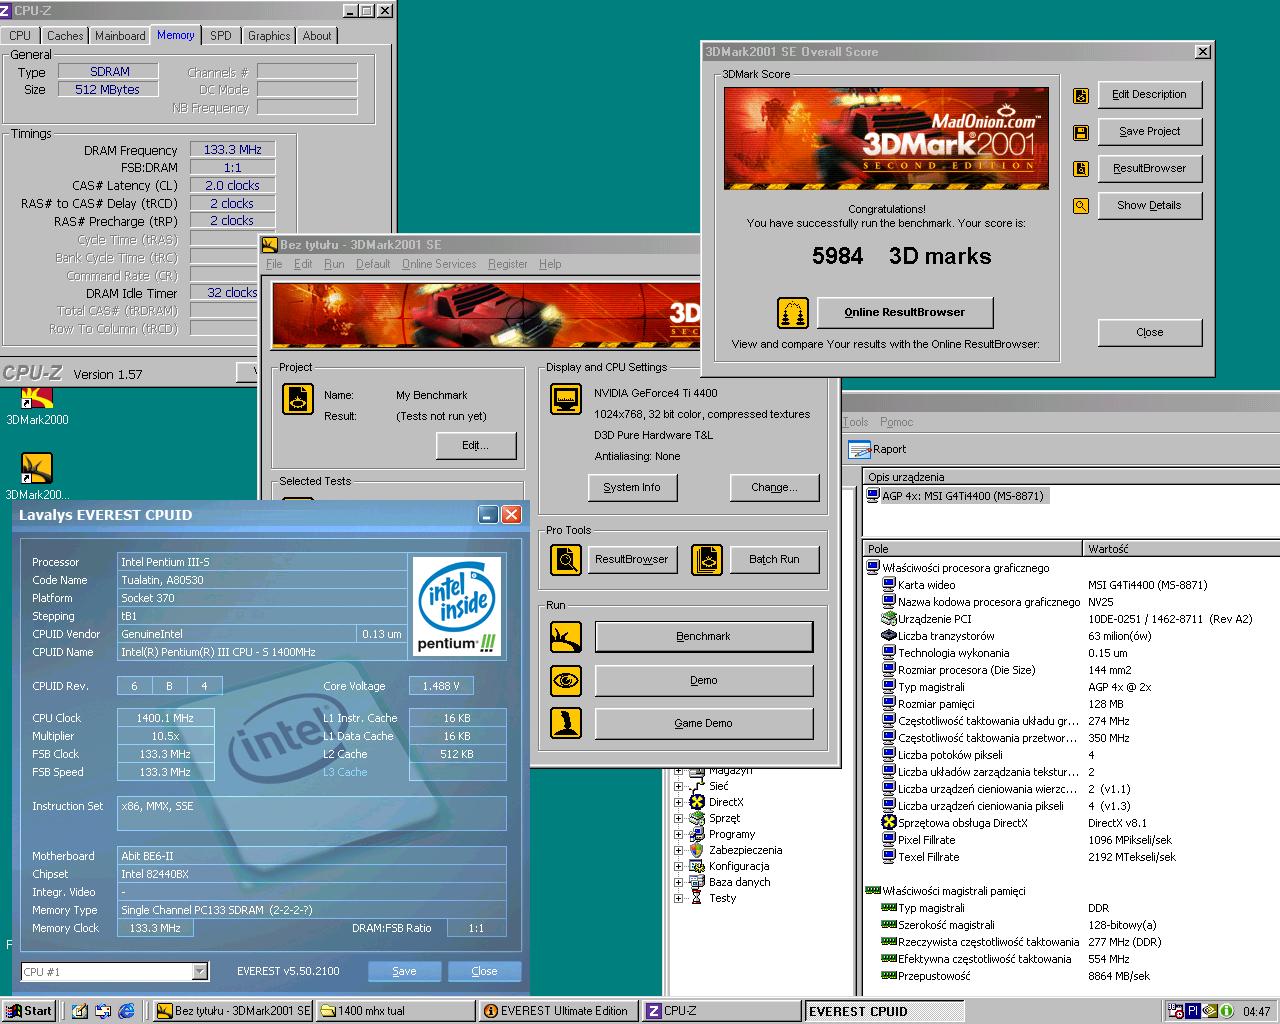The height and width of the screenshot is (1024, 1280).
Task: Open Pomoc menu in EVEREST window
Action: [x=897, y=422]
